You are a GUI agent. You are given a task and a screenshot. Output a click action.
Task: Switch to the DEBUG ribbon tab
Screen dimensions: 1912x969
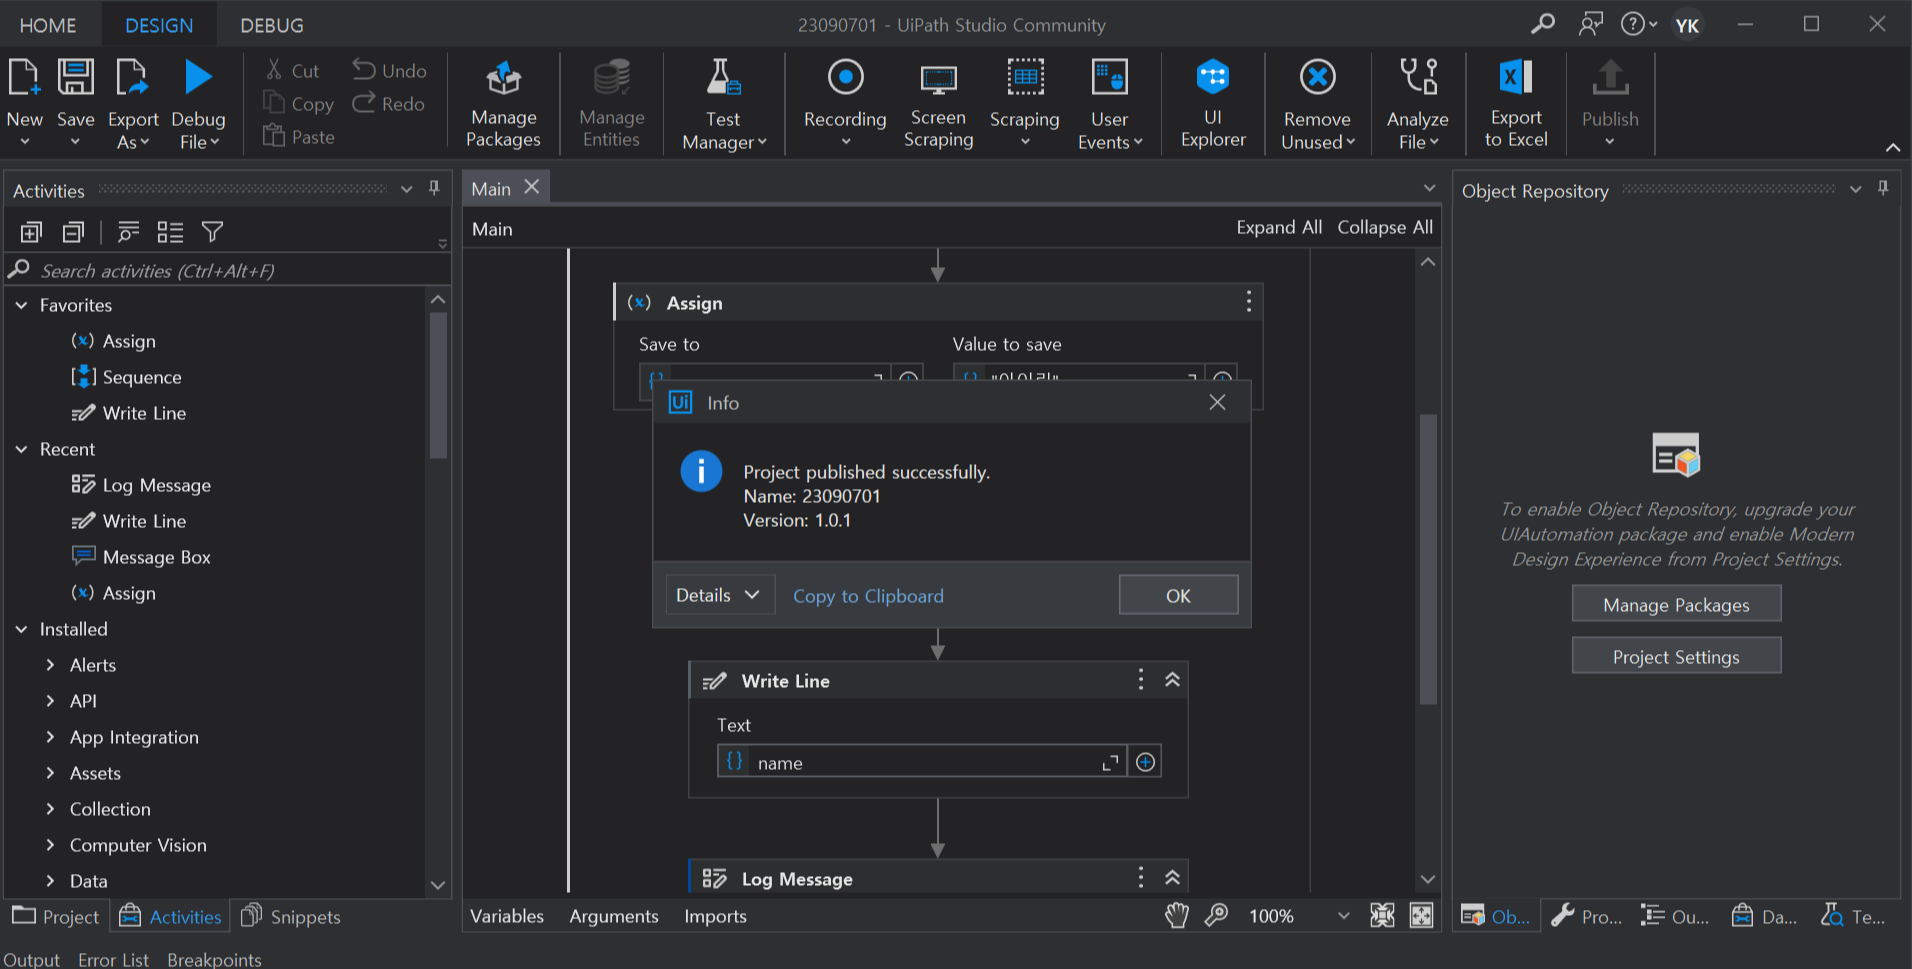pyautogui.click(x=272, y=25)
